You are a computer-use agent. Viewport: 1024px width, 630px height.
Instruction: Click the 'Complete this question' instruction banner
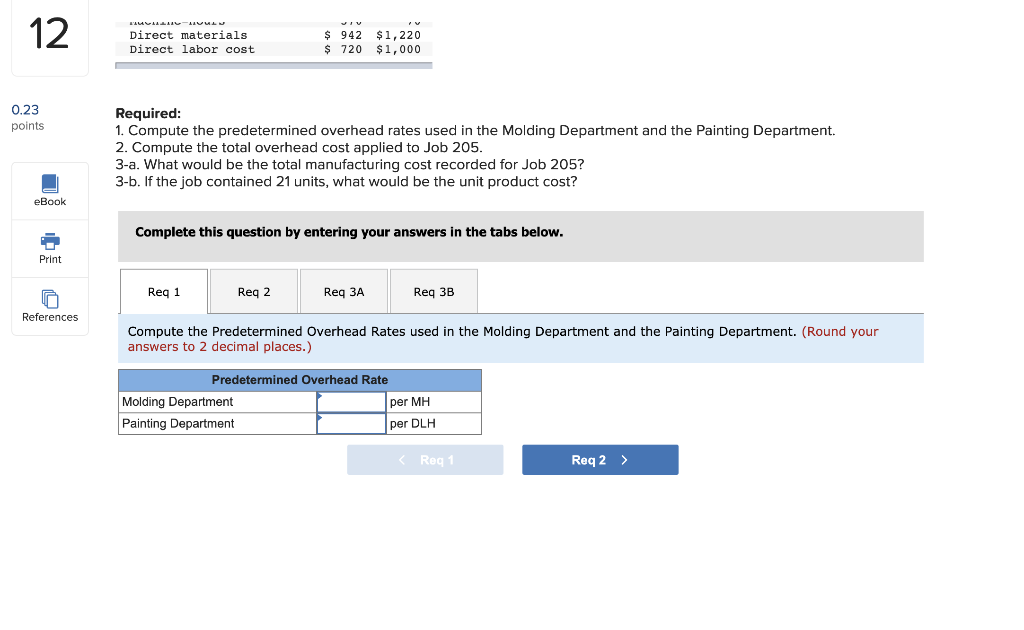tap(520, 236)
